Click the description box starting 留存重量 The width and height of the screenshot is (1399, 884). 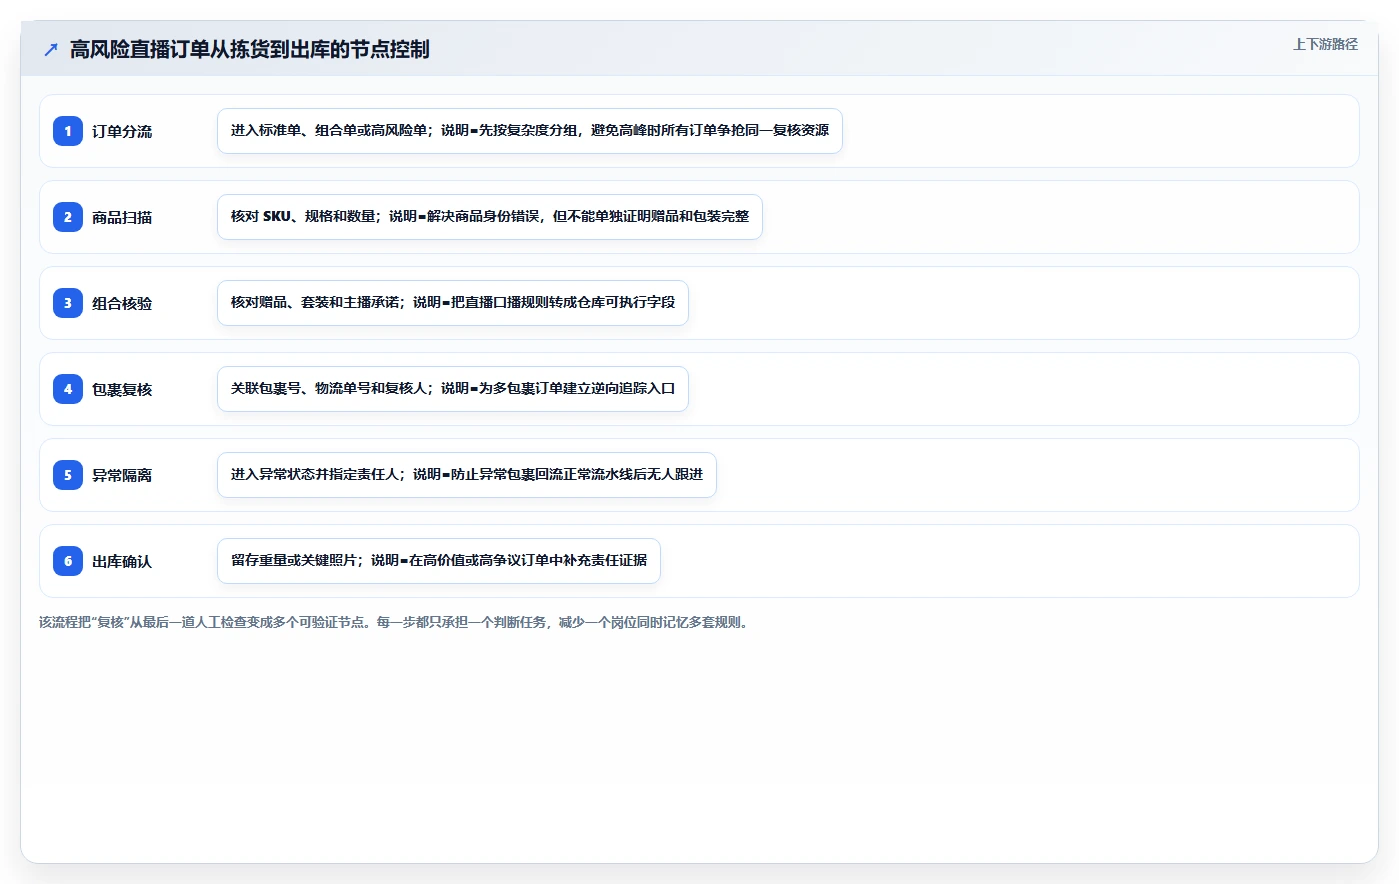point(439,561)
